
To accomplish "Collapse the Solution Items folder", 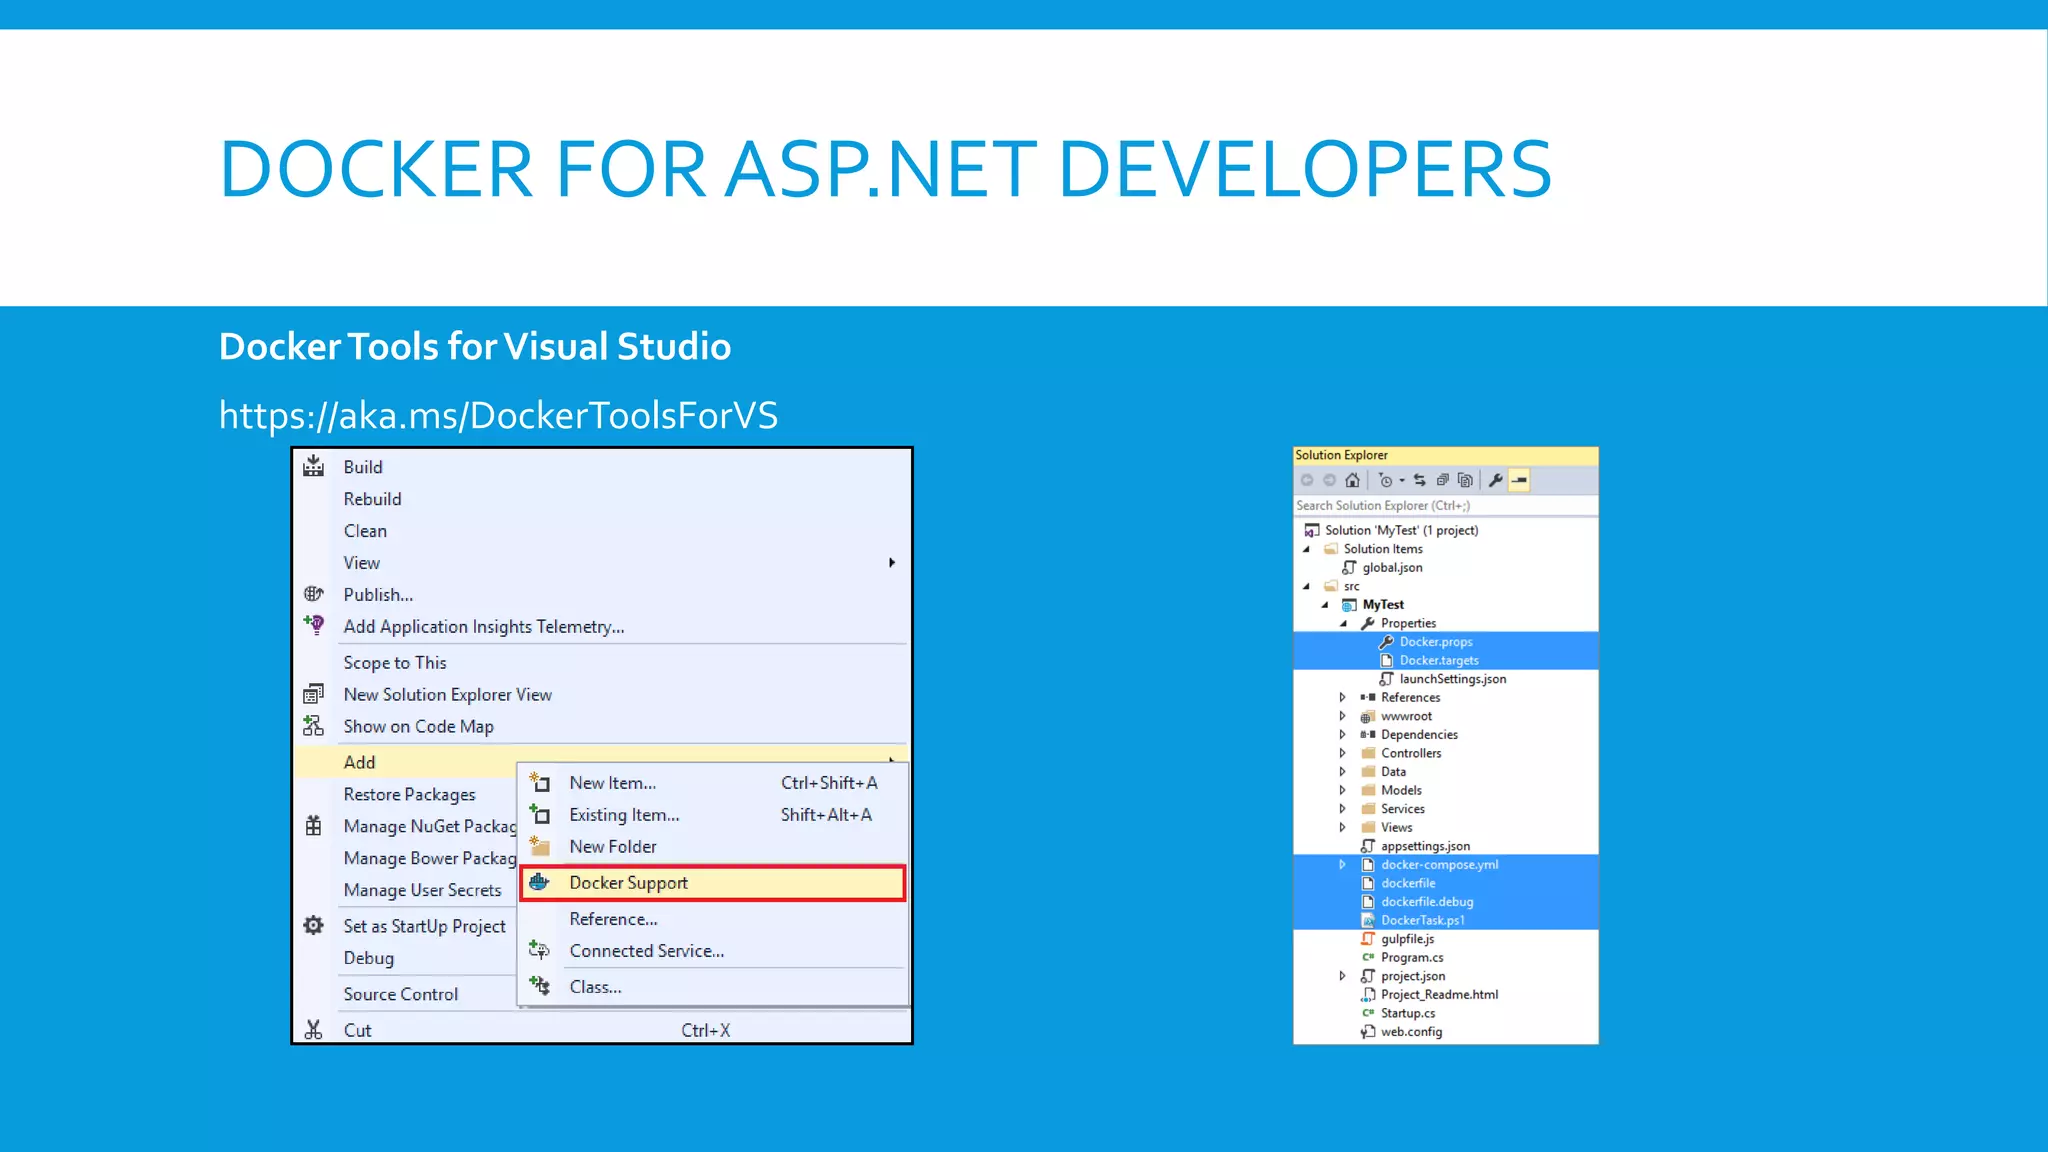I will tap(1306, 549).
